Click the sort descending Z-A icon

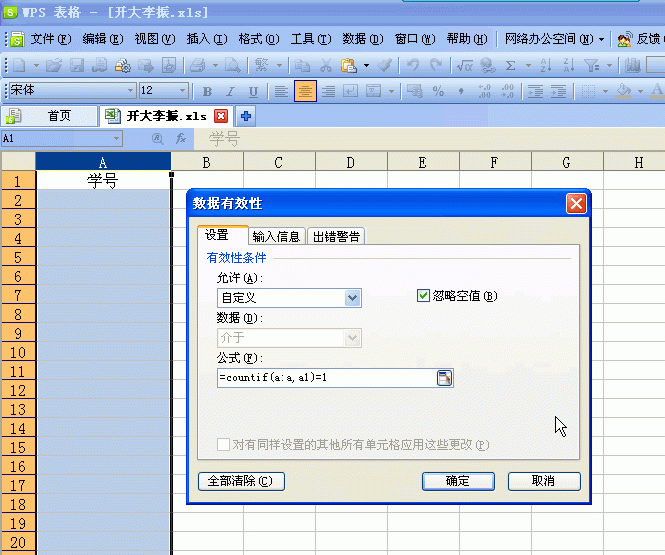coord(569,65)
